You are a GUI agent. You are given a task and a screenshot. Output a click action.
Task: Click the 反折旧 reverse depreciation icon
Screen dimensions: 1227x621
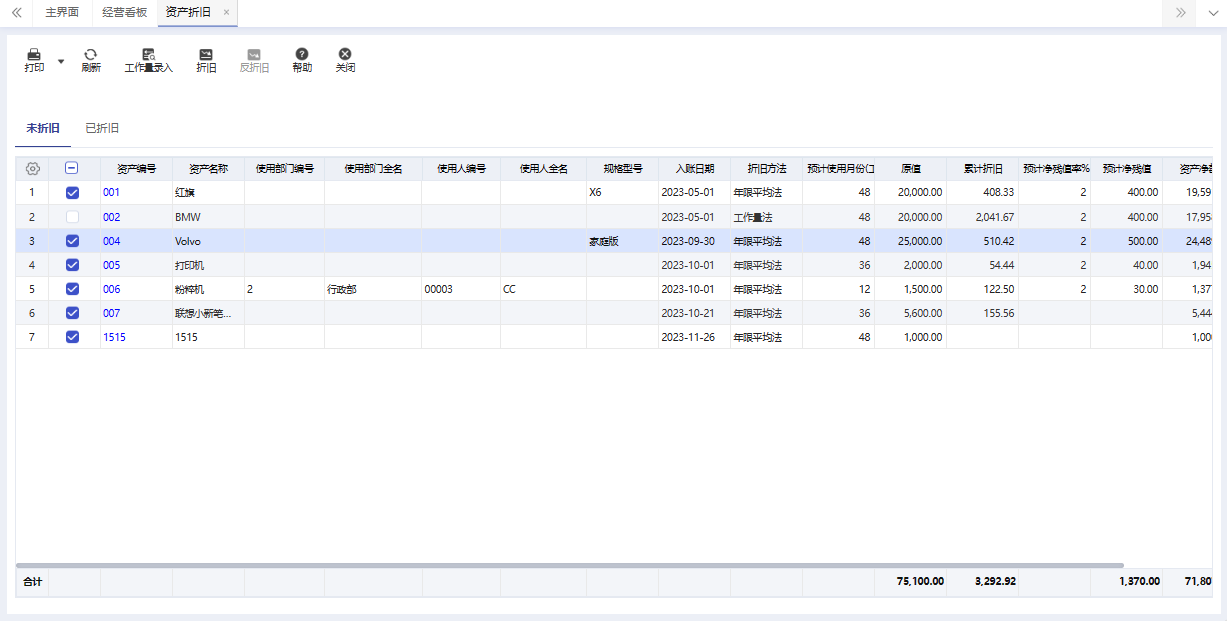pos(254,54)
